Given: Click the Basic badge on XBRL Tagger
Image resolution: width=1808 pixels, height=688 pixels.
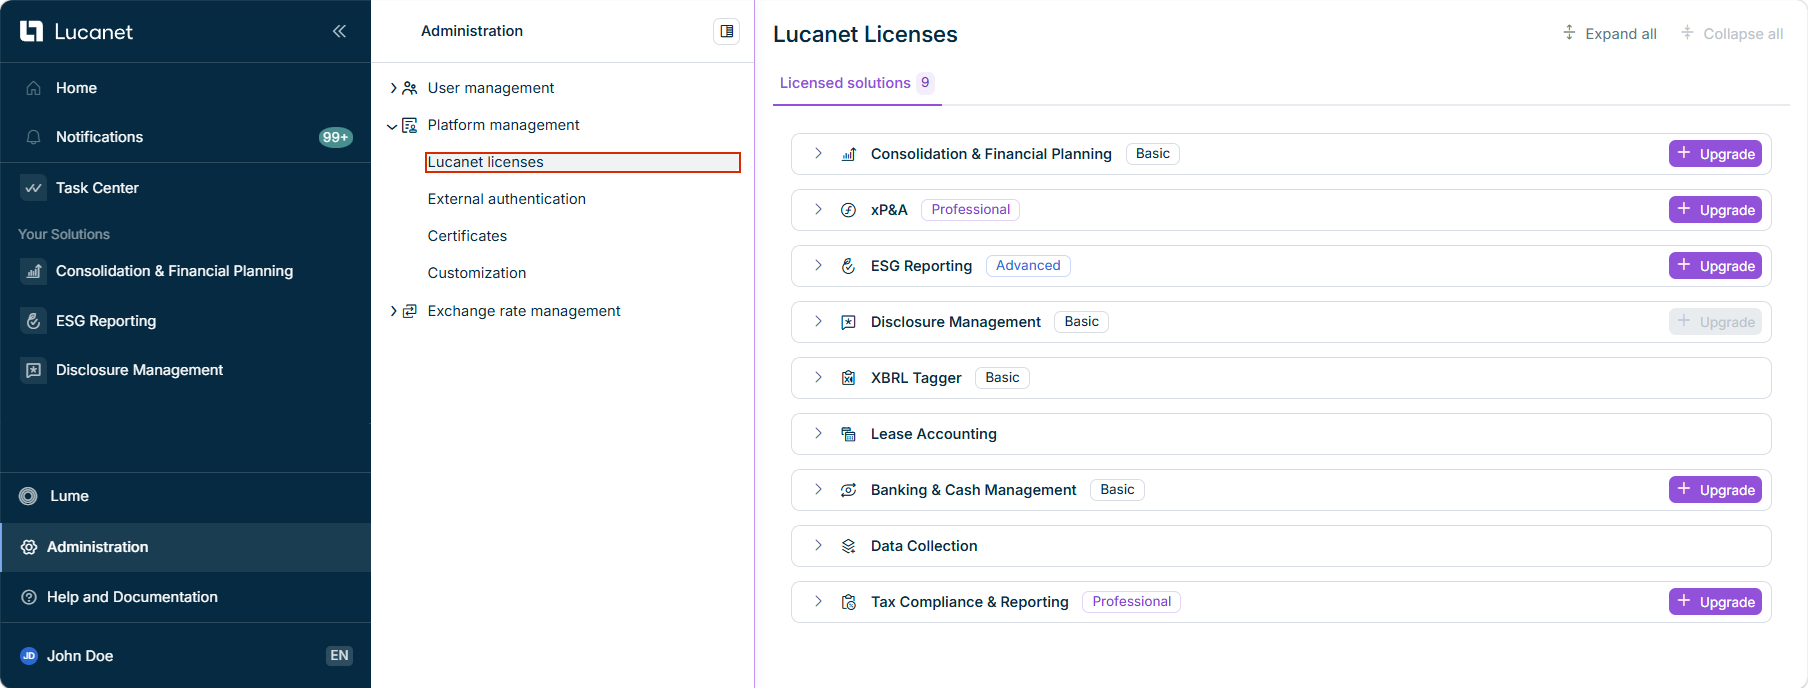Looking at the screenshot, I should tap(1002, 378).
